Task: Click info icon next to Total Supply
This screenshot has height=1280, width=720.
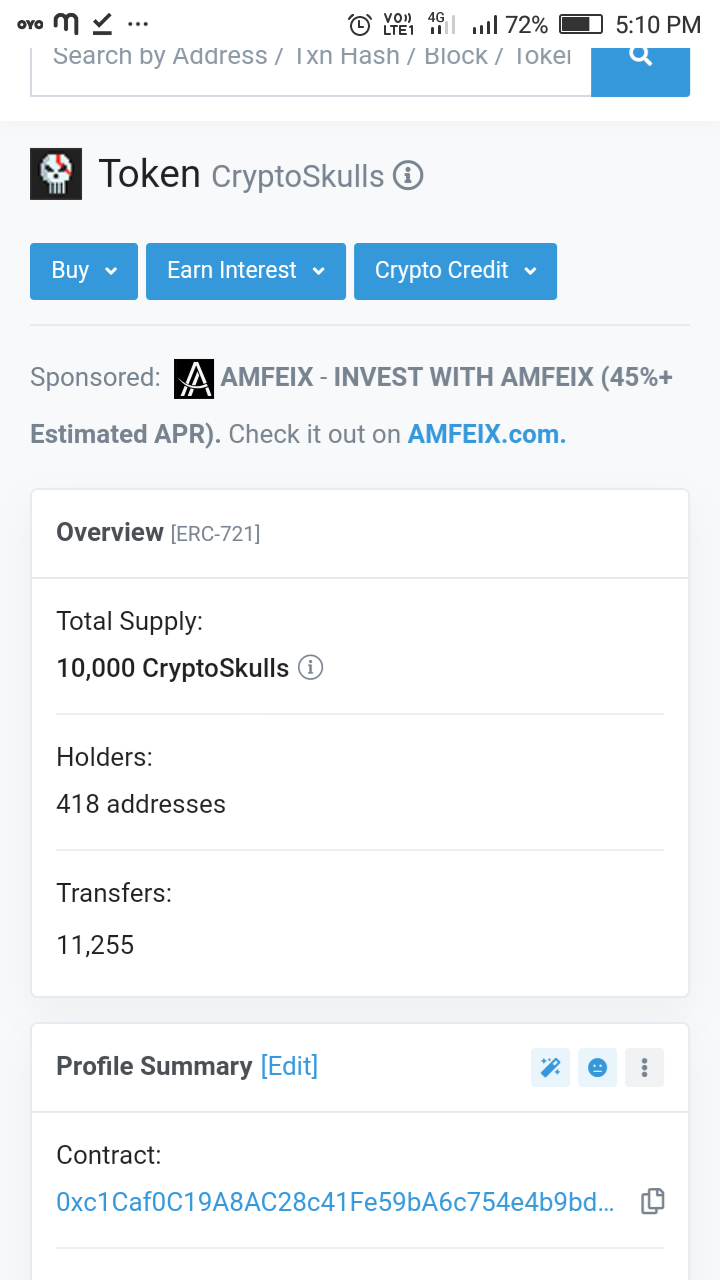Action: (x=311, y=667)
